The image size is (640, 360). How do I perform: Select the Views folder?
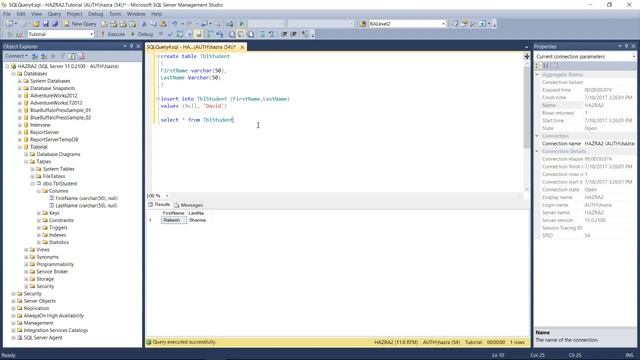tap(43, 250)
